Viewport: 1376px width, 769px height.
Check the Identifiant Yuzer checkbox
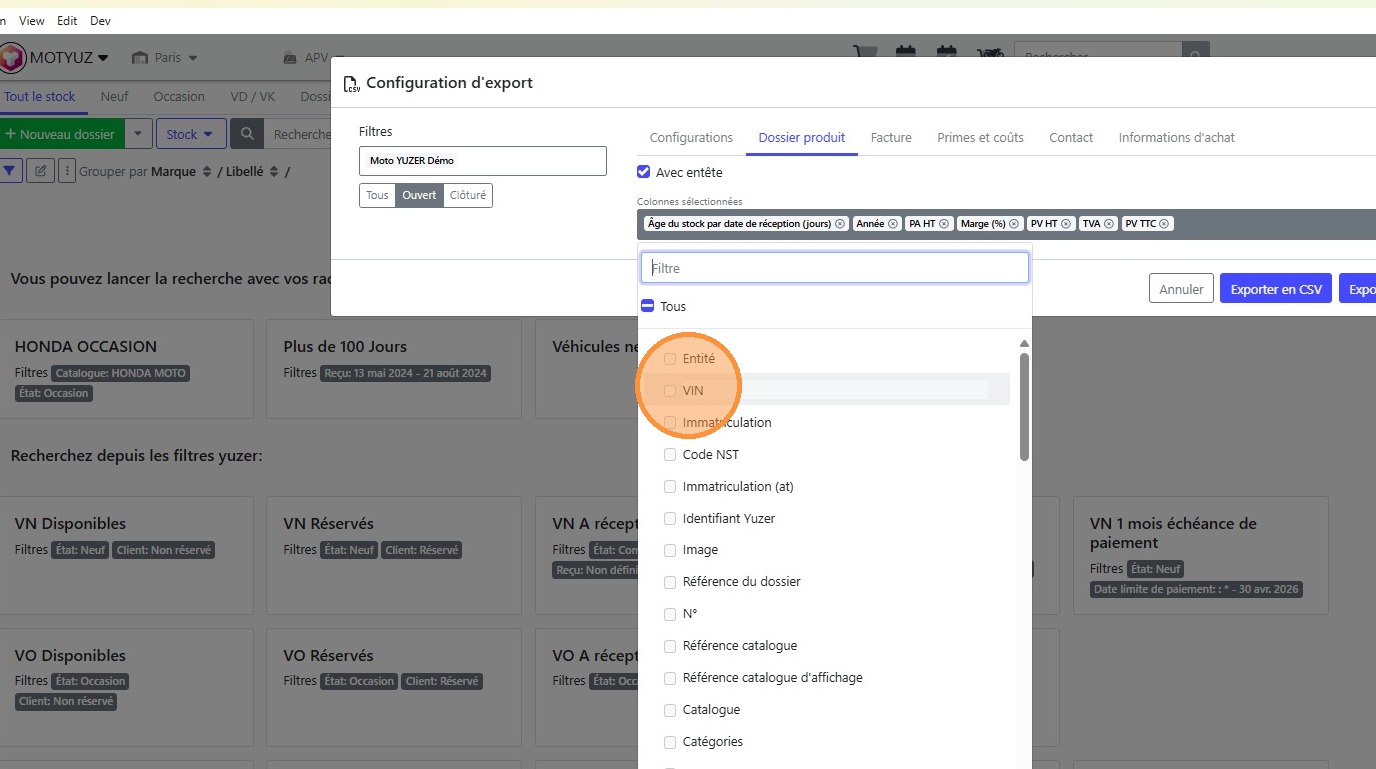(670, 519)
